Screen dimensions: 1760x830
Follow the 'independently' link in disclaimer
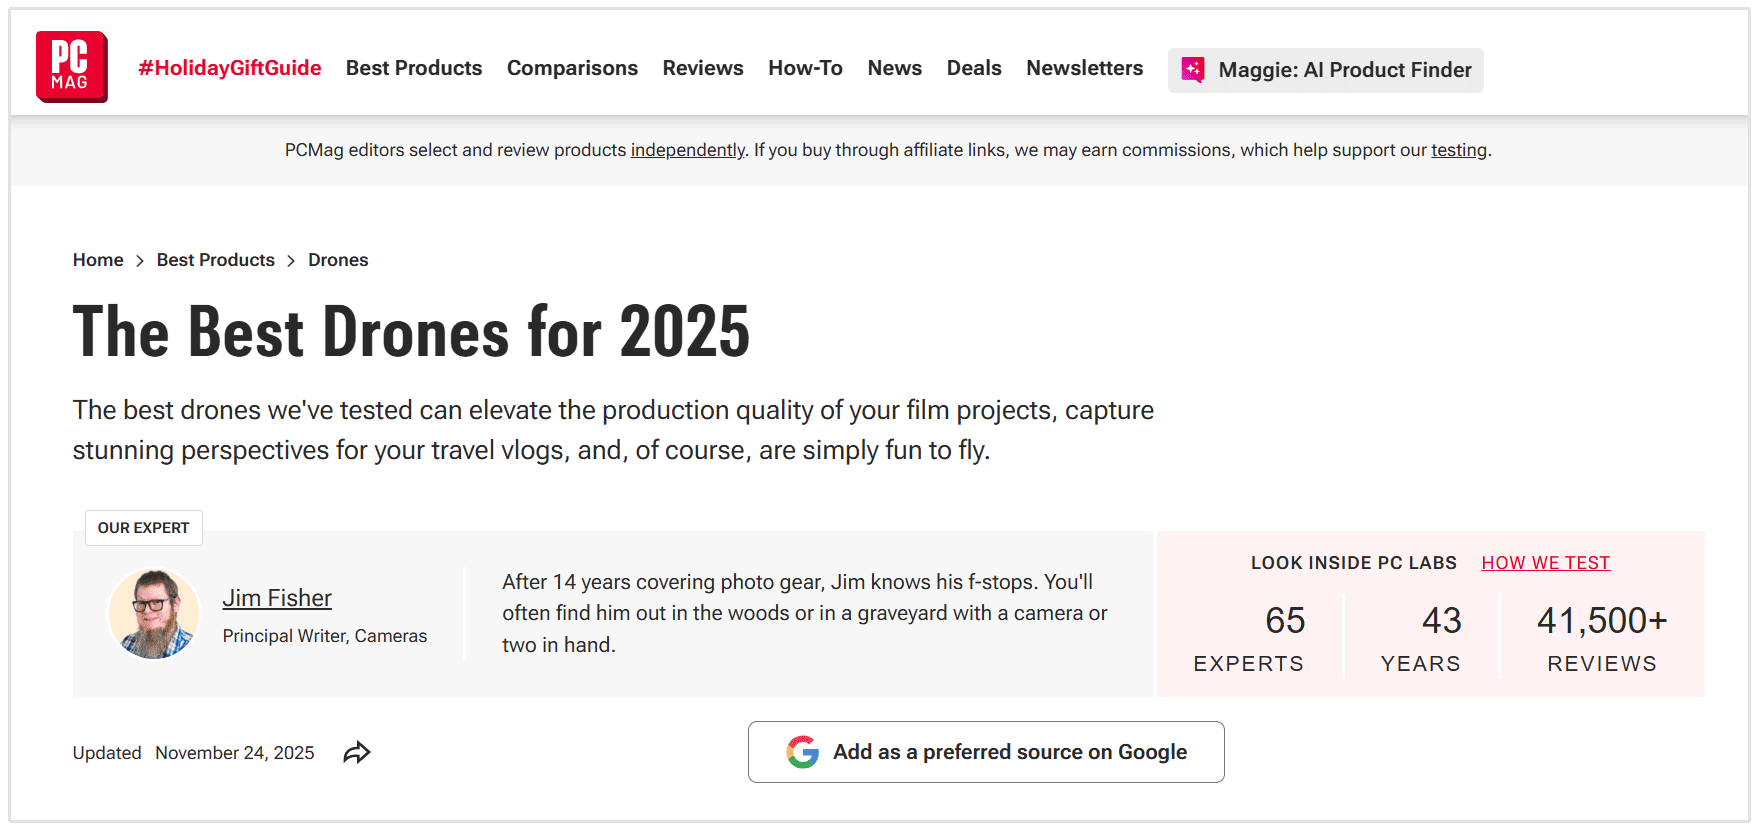click(x=687, y=150)
